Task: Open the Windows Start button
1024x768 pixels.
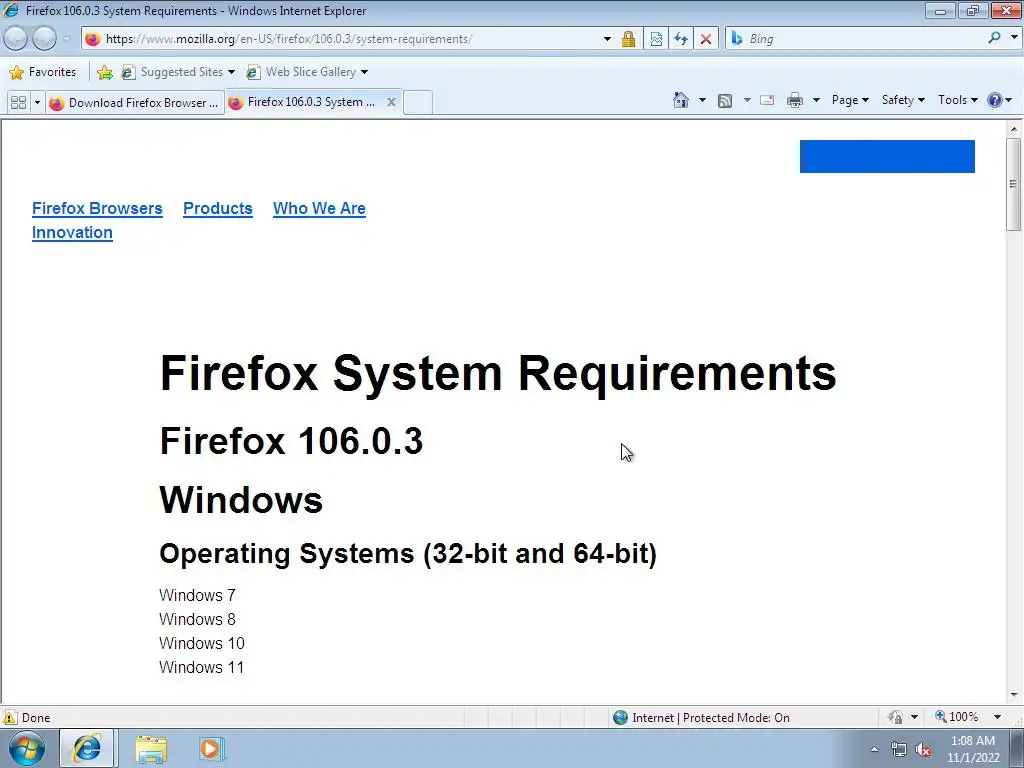Action: [26, 748]
